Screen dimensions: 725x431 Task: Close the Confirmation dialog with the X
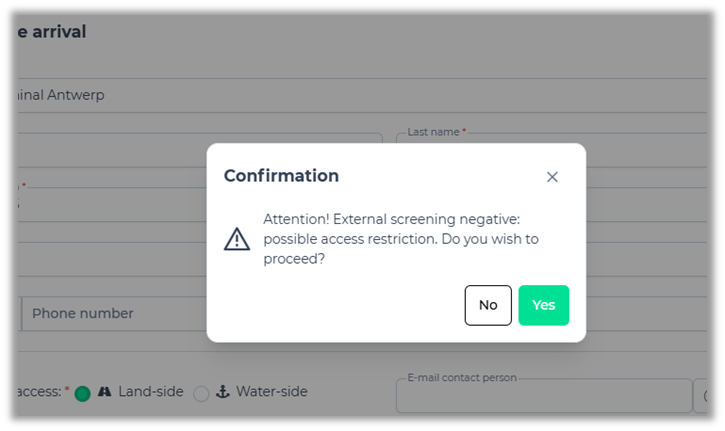click(x=552, y=177)
